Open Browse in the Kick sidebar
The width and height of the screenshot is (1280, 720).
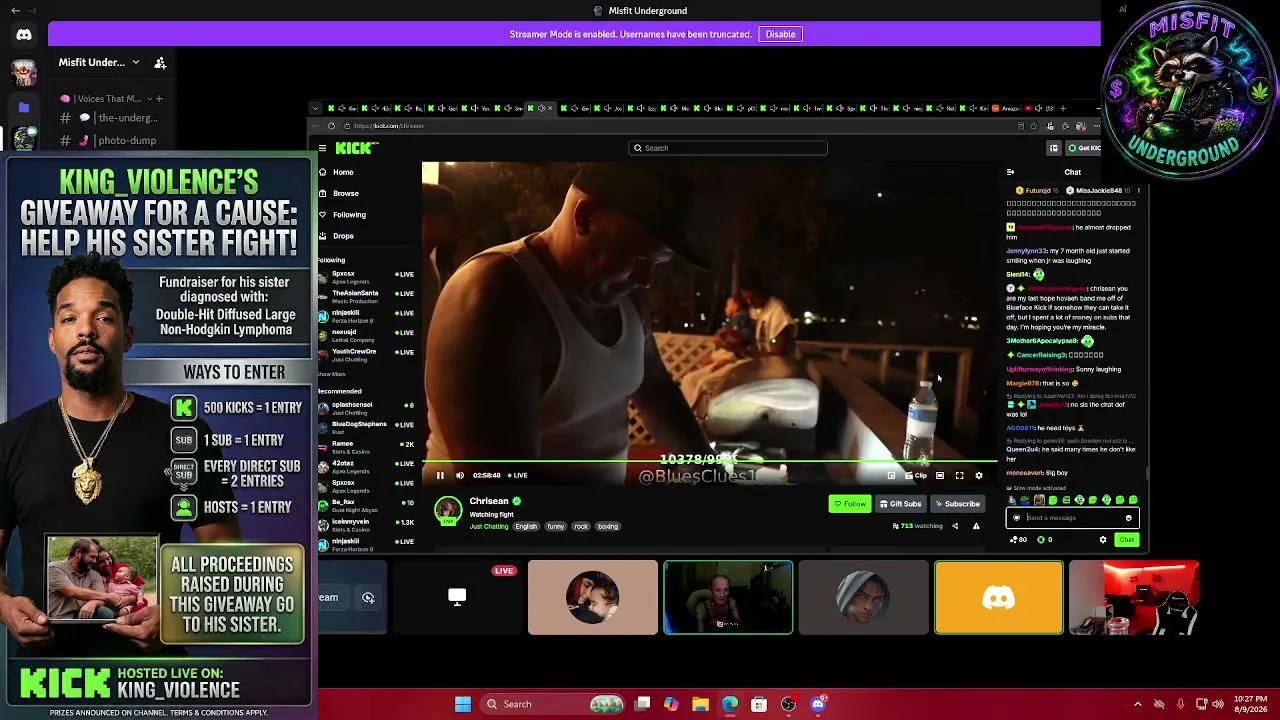[346, 193]
